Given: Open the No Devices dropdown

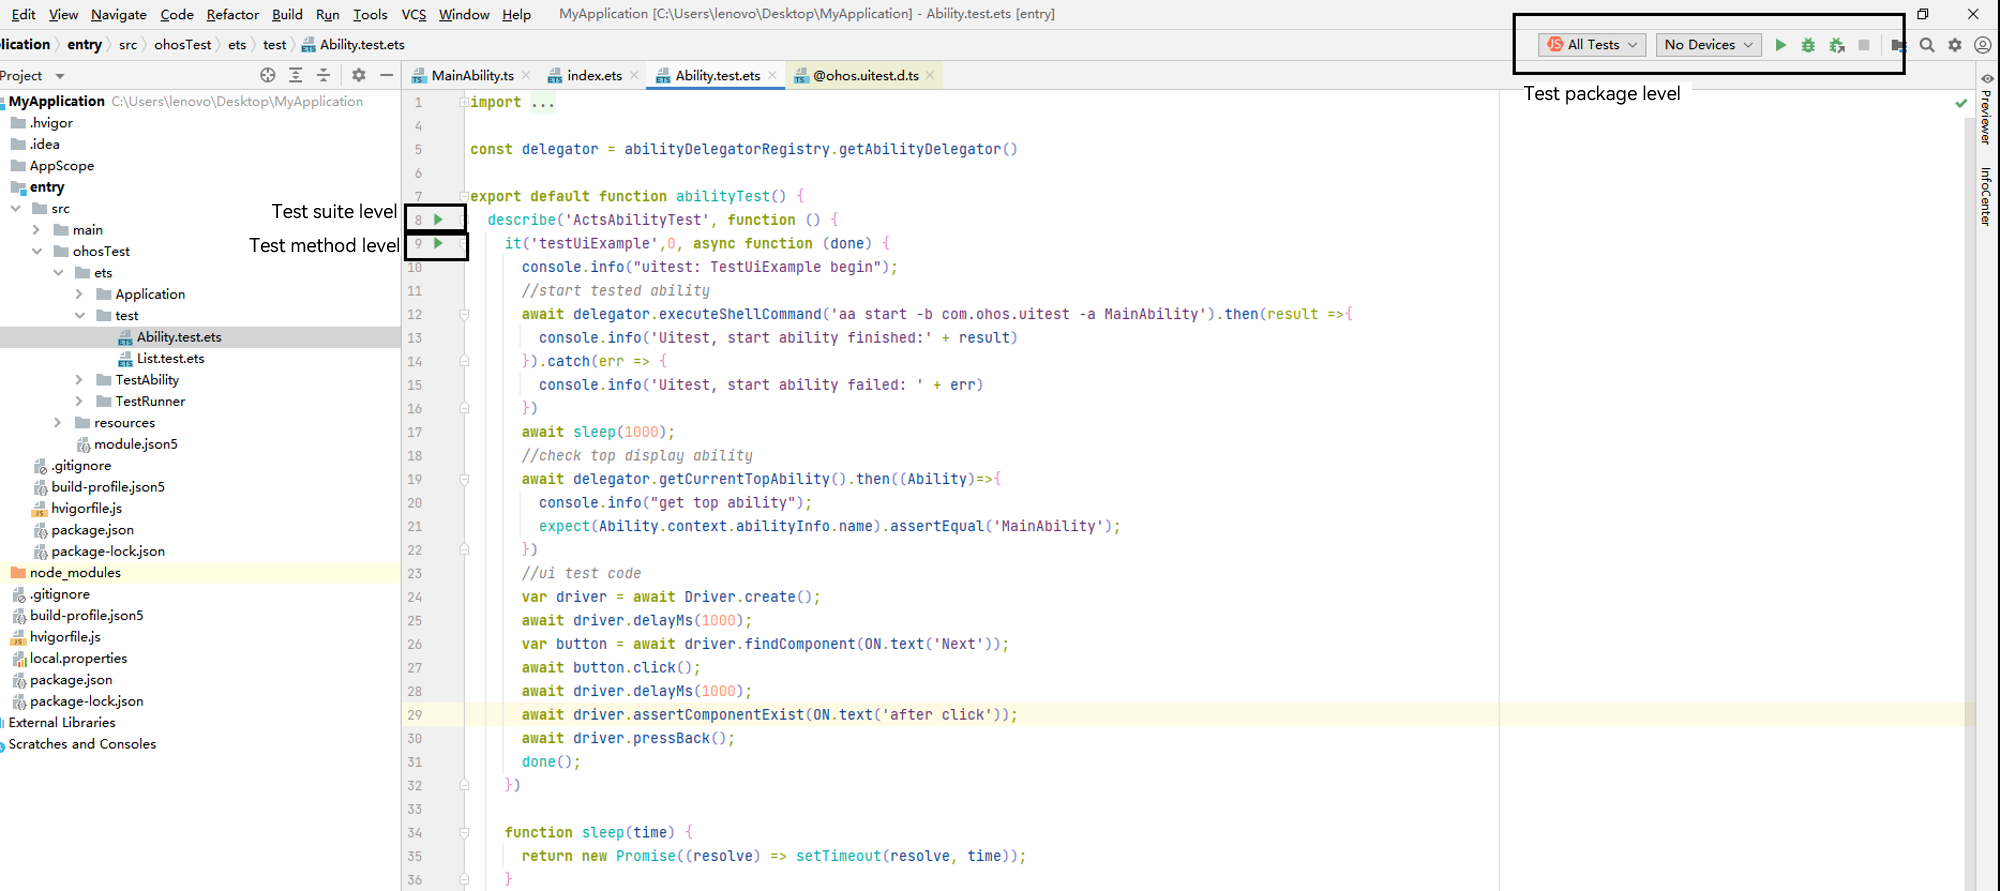Looking at the screenshot, I should [1708, 45].
